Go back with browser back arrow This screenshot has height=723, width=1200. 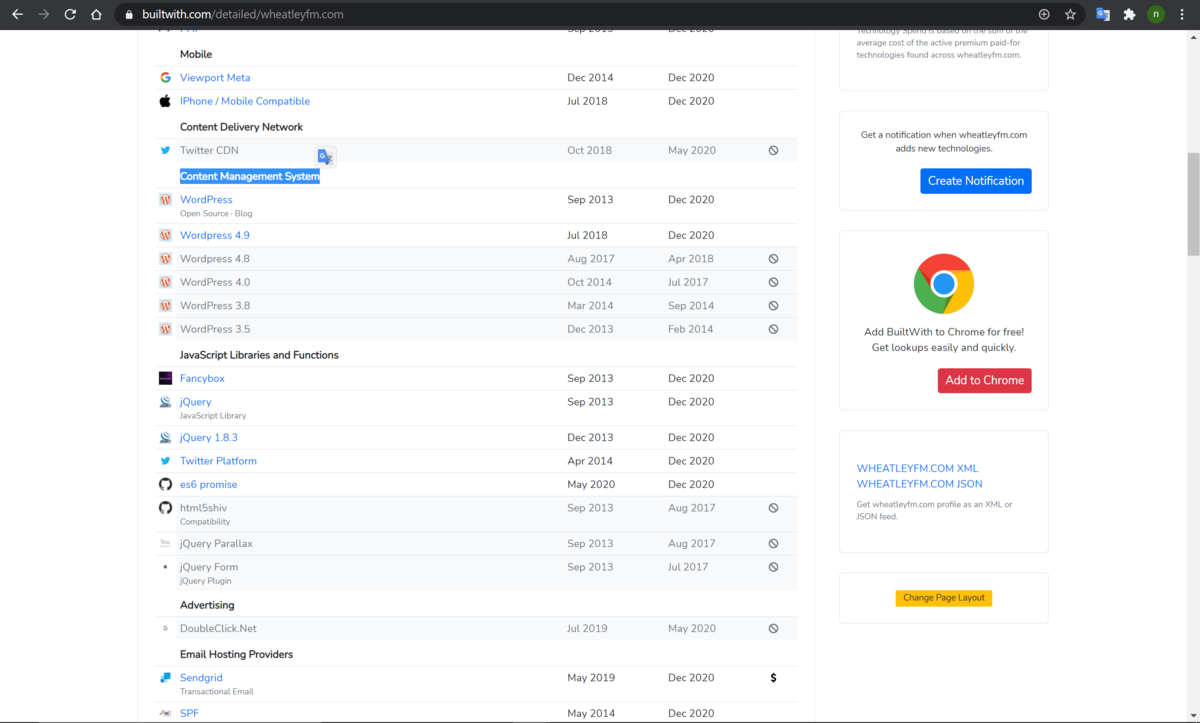click(17, 15)
